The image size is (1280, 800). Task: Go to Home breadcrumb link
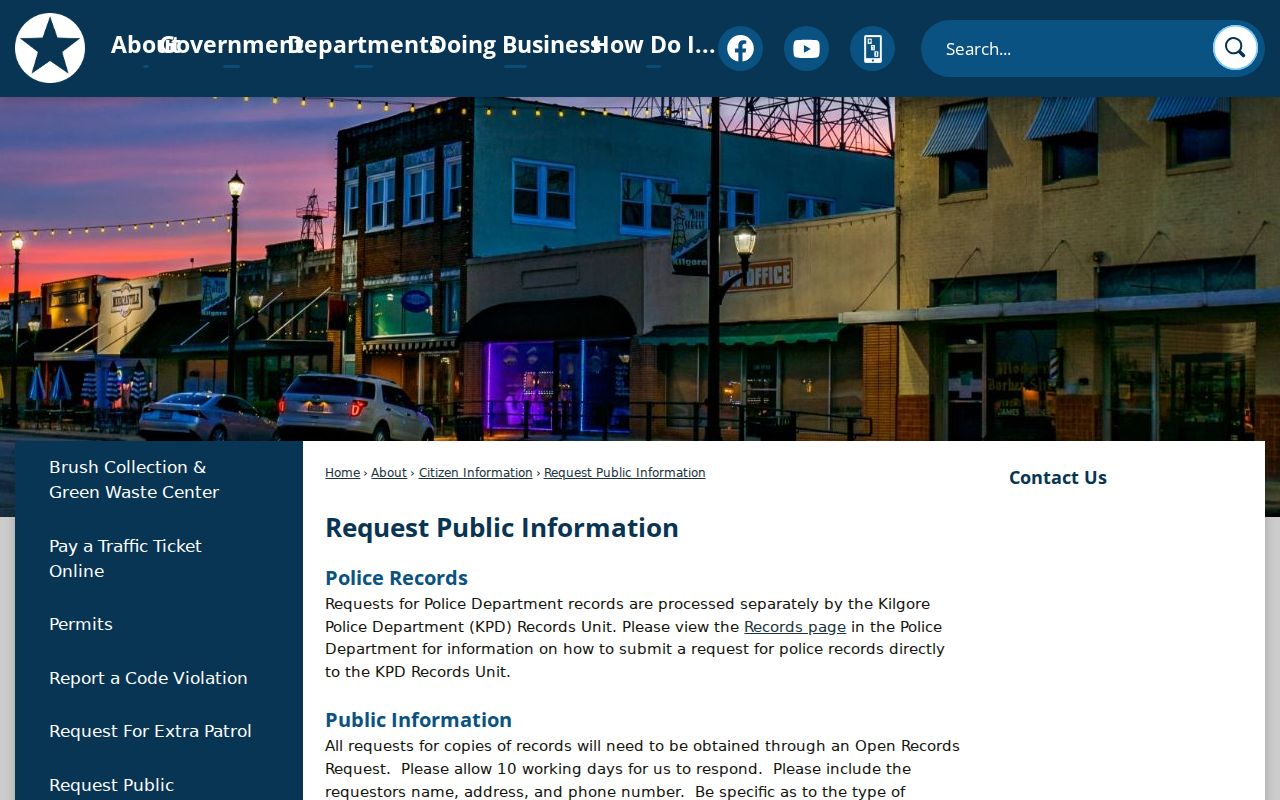342,473
